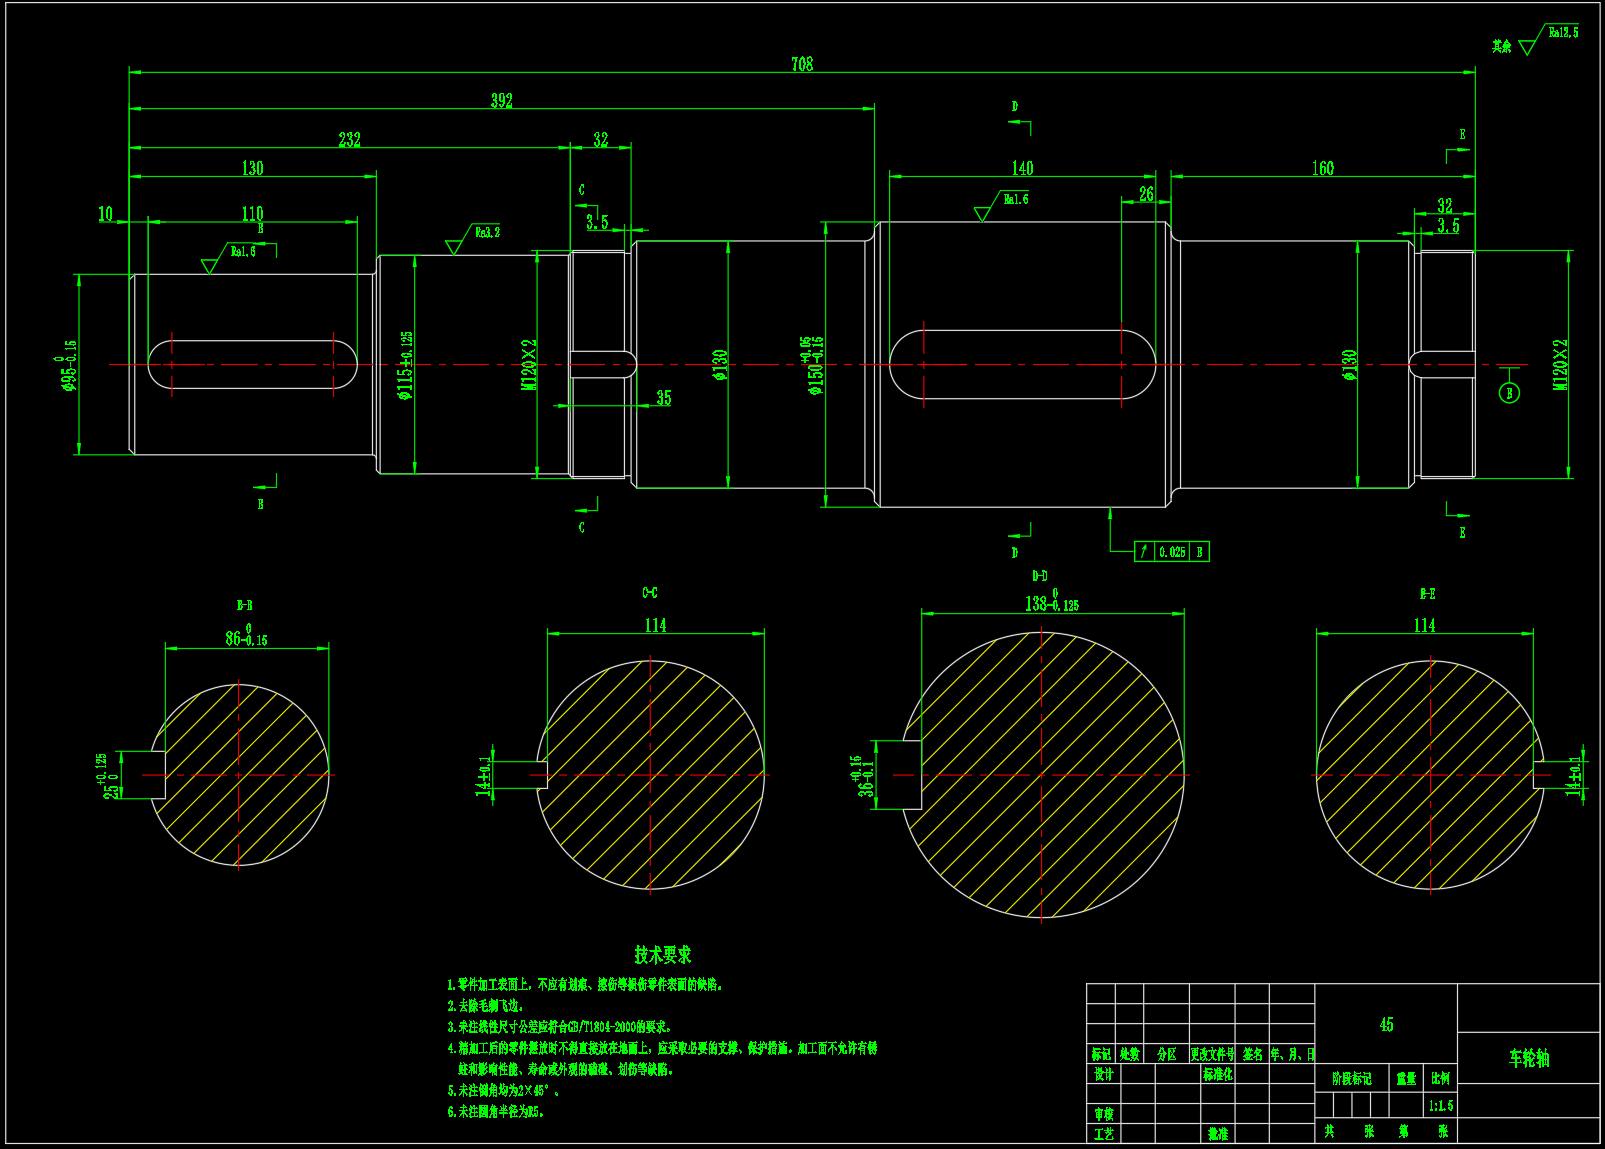This screenshot has width=1605, height=1149.
Task: Select the B-B hatched cross-section circle
Action: coord(239,775)
